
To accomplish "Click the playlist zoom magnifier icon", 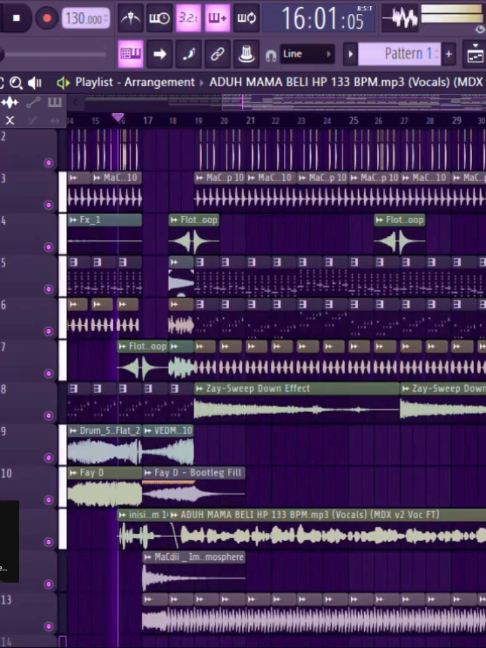I will 16,83.
